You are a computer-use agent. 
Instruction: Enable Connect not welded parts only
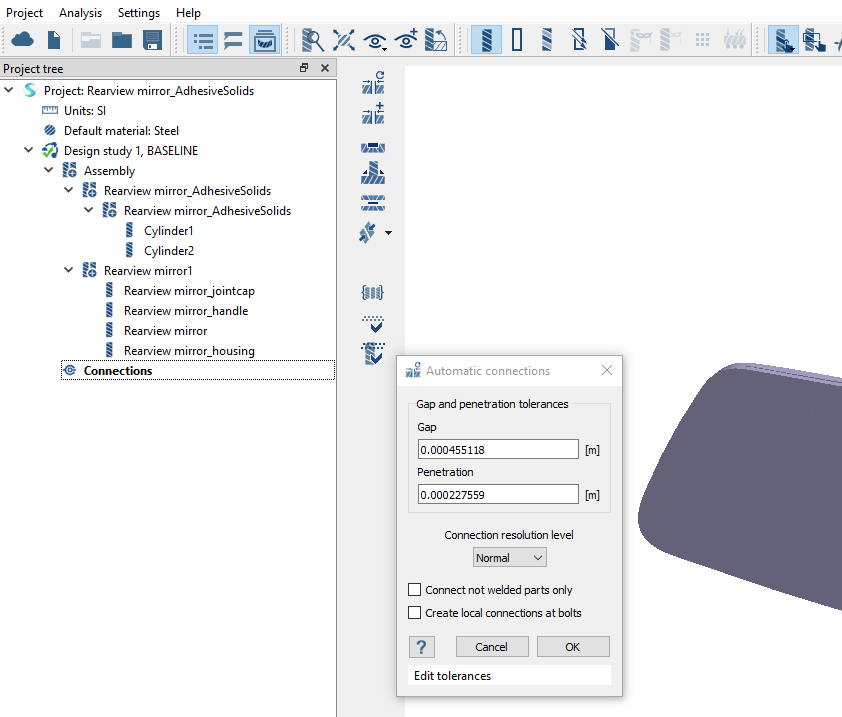coord(415,590)
